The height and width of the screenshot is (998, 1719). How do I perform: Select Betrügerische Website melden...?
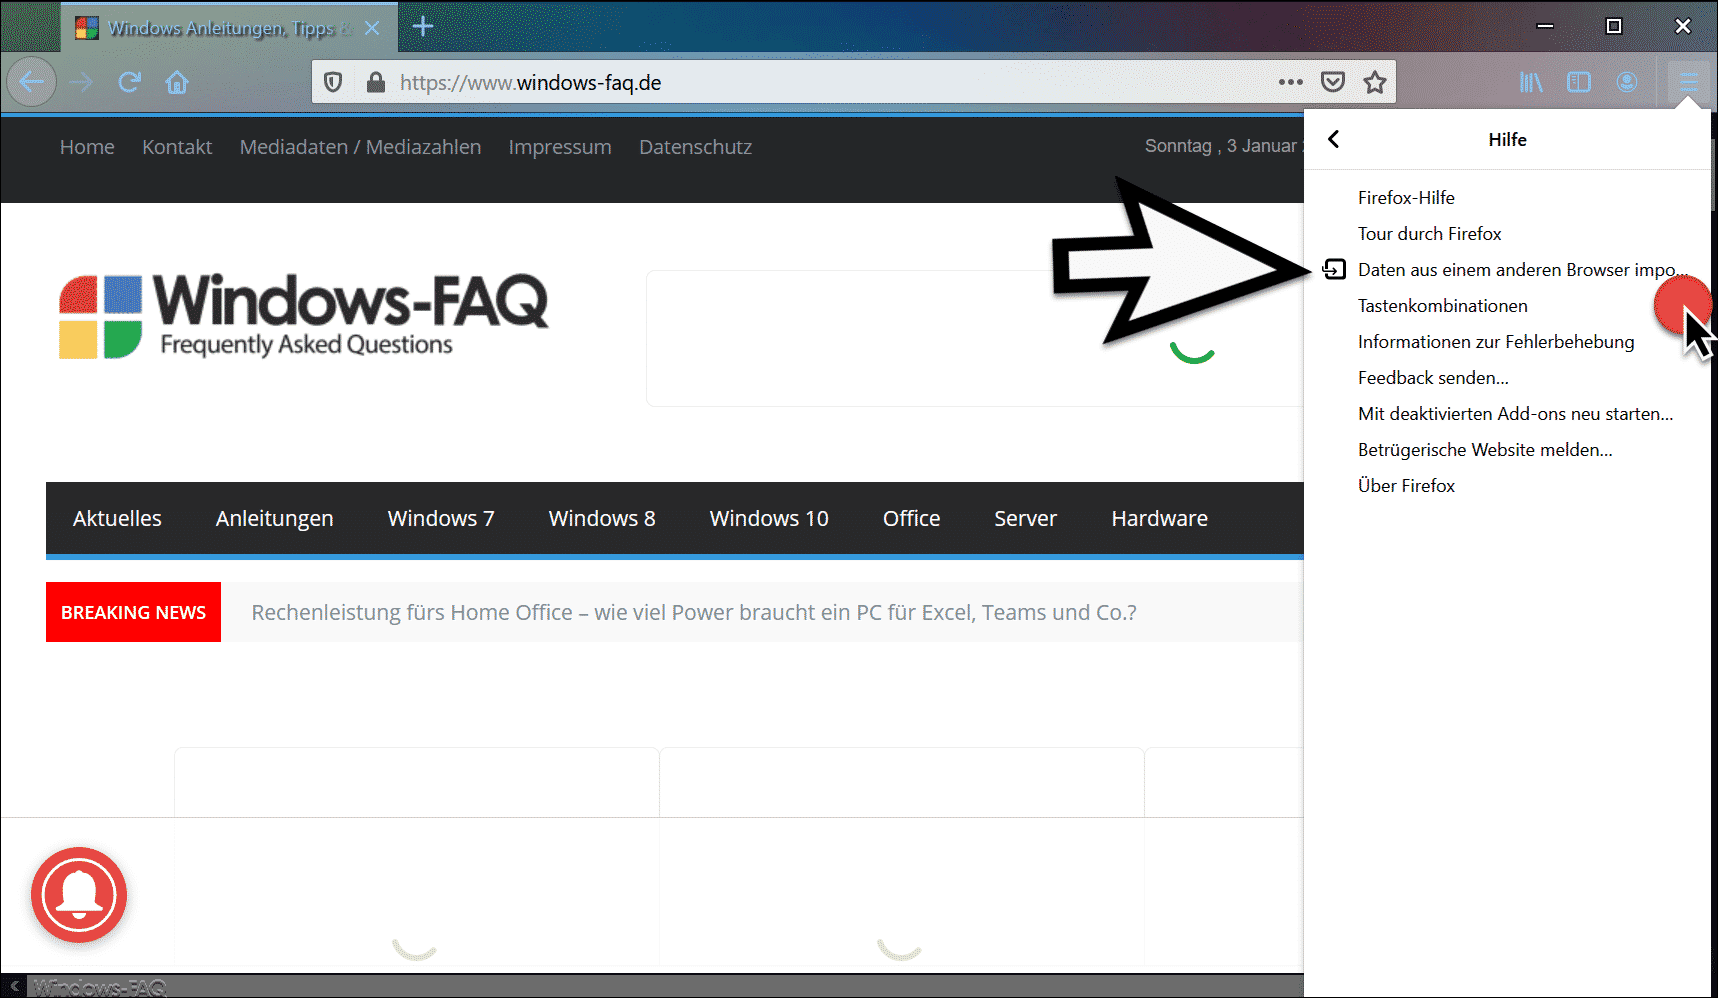pyautogui.click(x=1484, y=450)
